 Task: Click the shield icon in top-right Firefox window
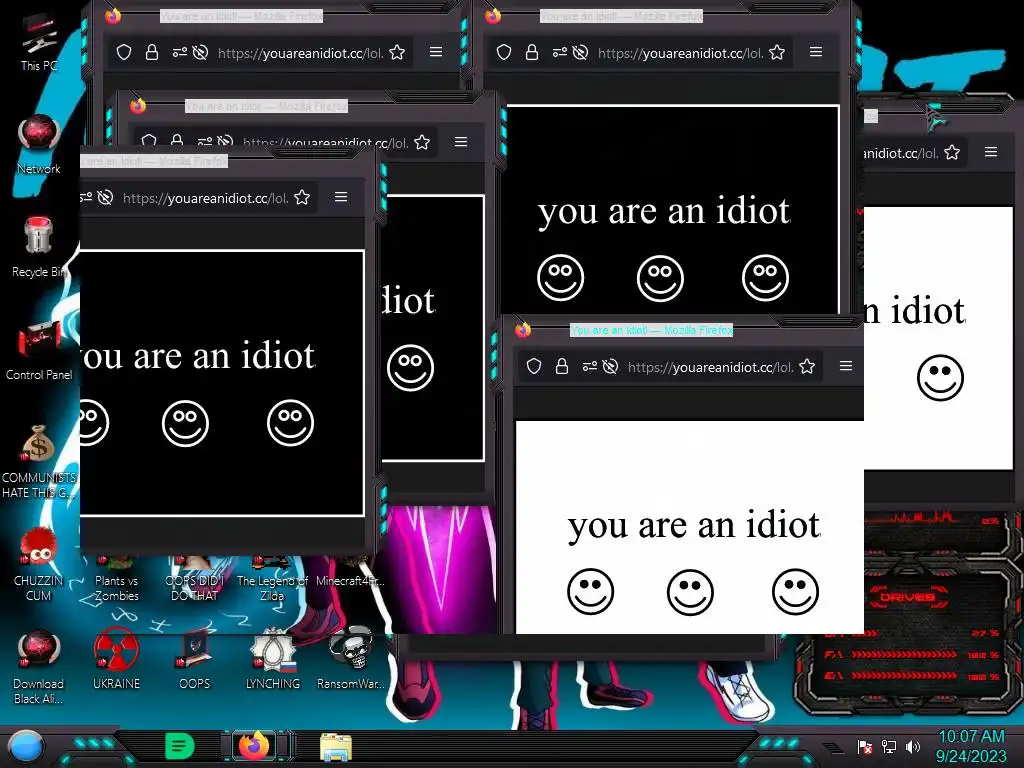coord(504,52)
